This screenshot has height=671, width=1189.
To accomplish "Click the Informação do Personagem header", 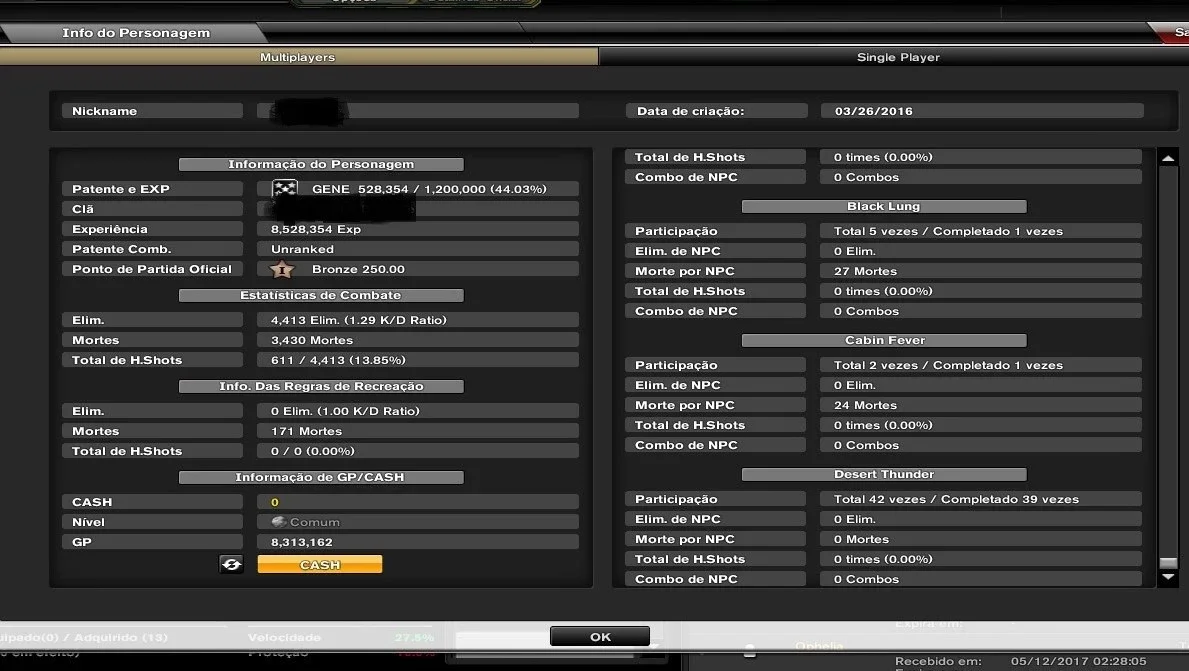I will coord(321,165).
